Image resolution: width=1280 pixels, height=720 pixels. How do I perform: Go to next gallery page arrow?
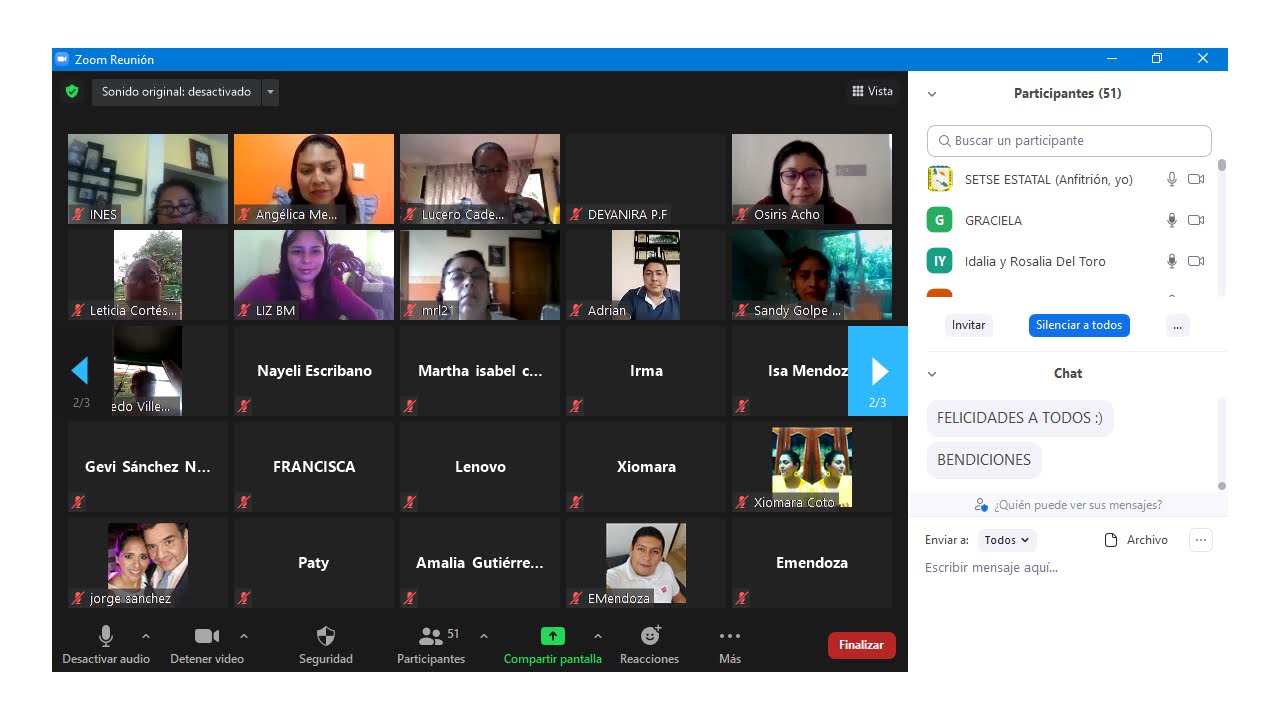pyautogui.click(x=878, y=371)
